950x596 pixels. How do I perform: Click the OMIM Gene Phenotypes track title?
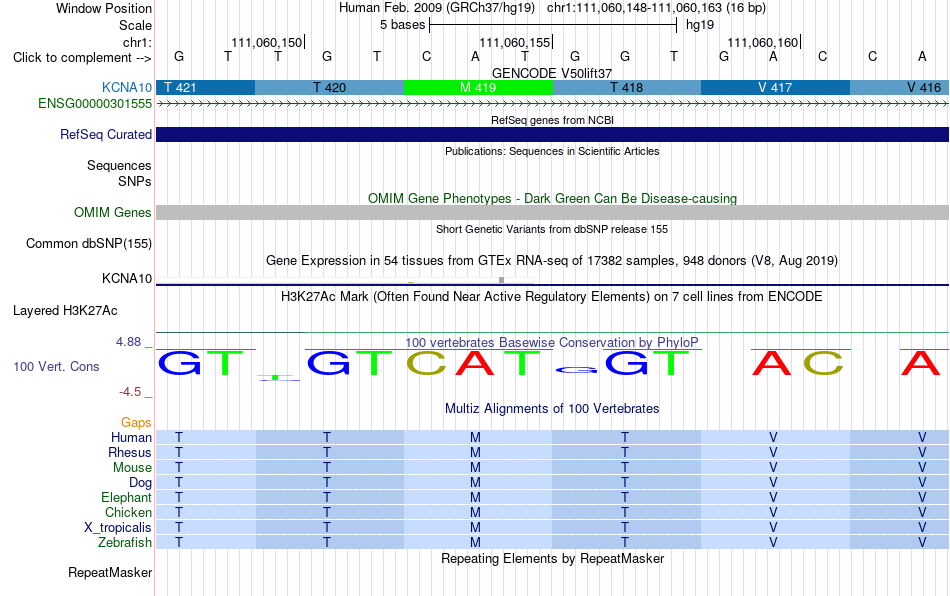click(552, 198)
